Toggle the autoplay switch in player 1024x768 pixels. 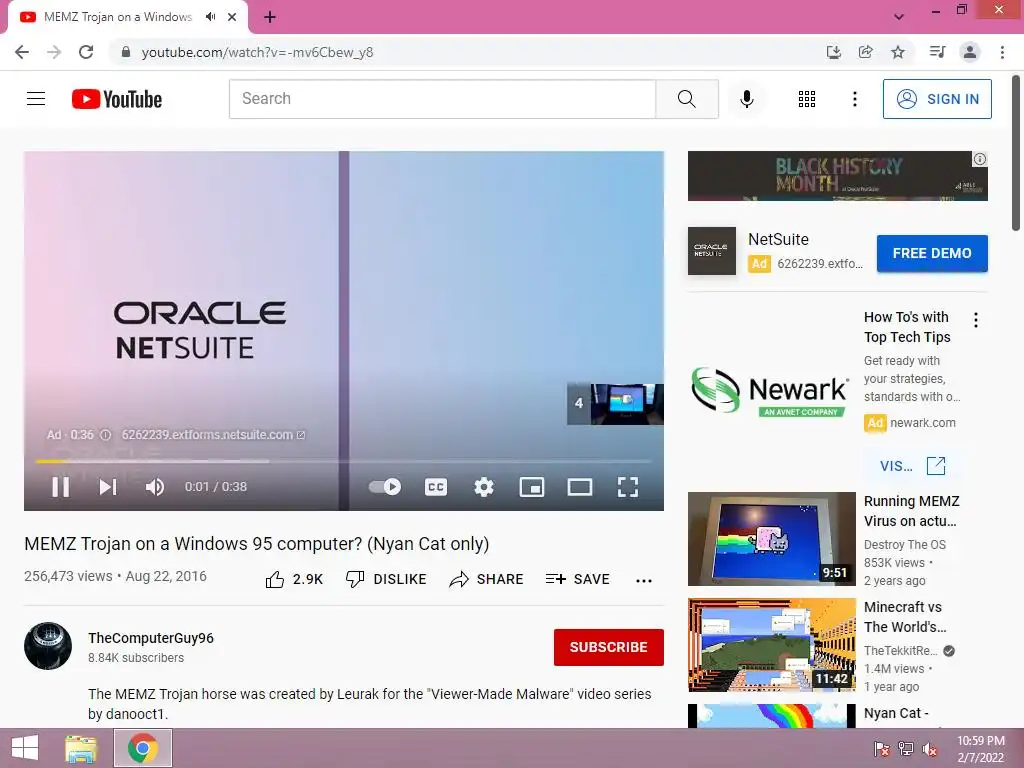click(385, 487)
